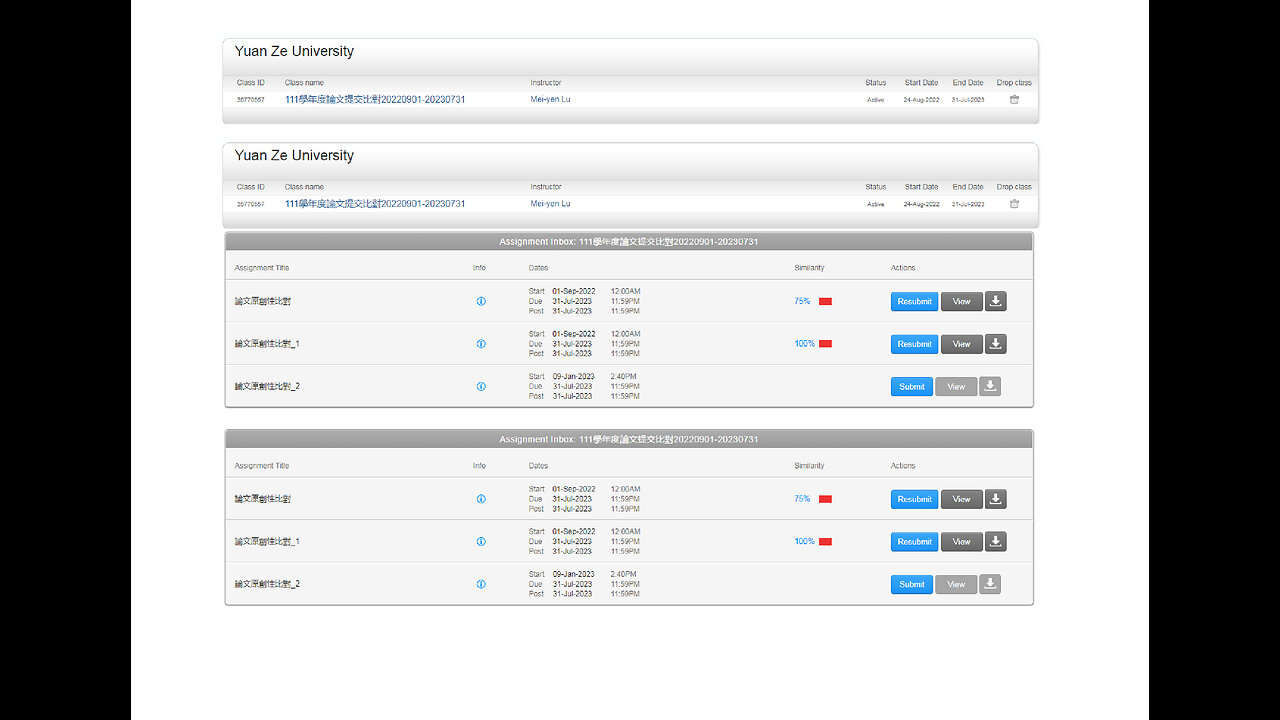
Task: Click the 'Actions' column header in lower inbox
Action: click(x=903, y=466)
